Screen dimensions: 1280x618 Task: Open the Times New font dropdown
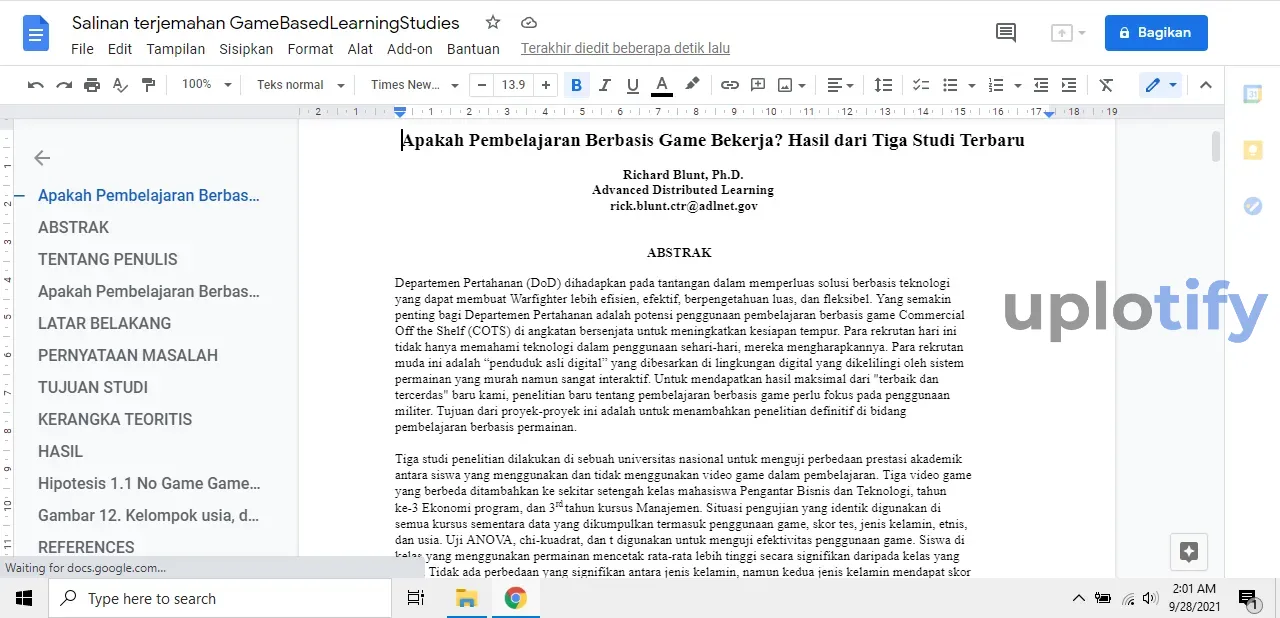(414, 85)
